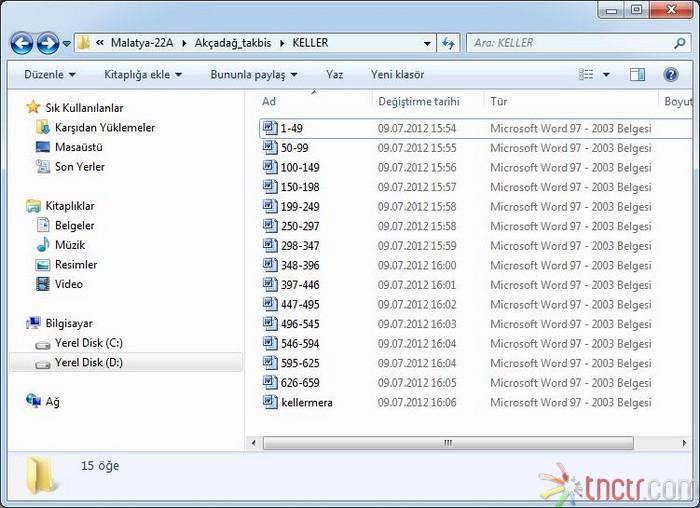Sort by the Ad column header

[268, 101]
